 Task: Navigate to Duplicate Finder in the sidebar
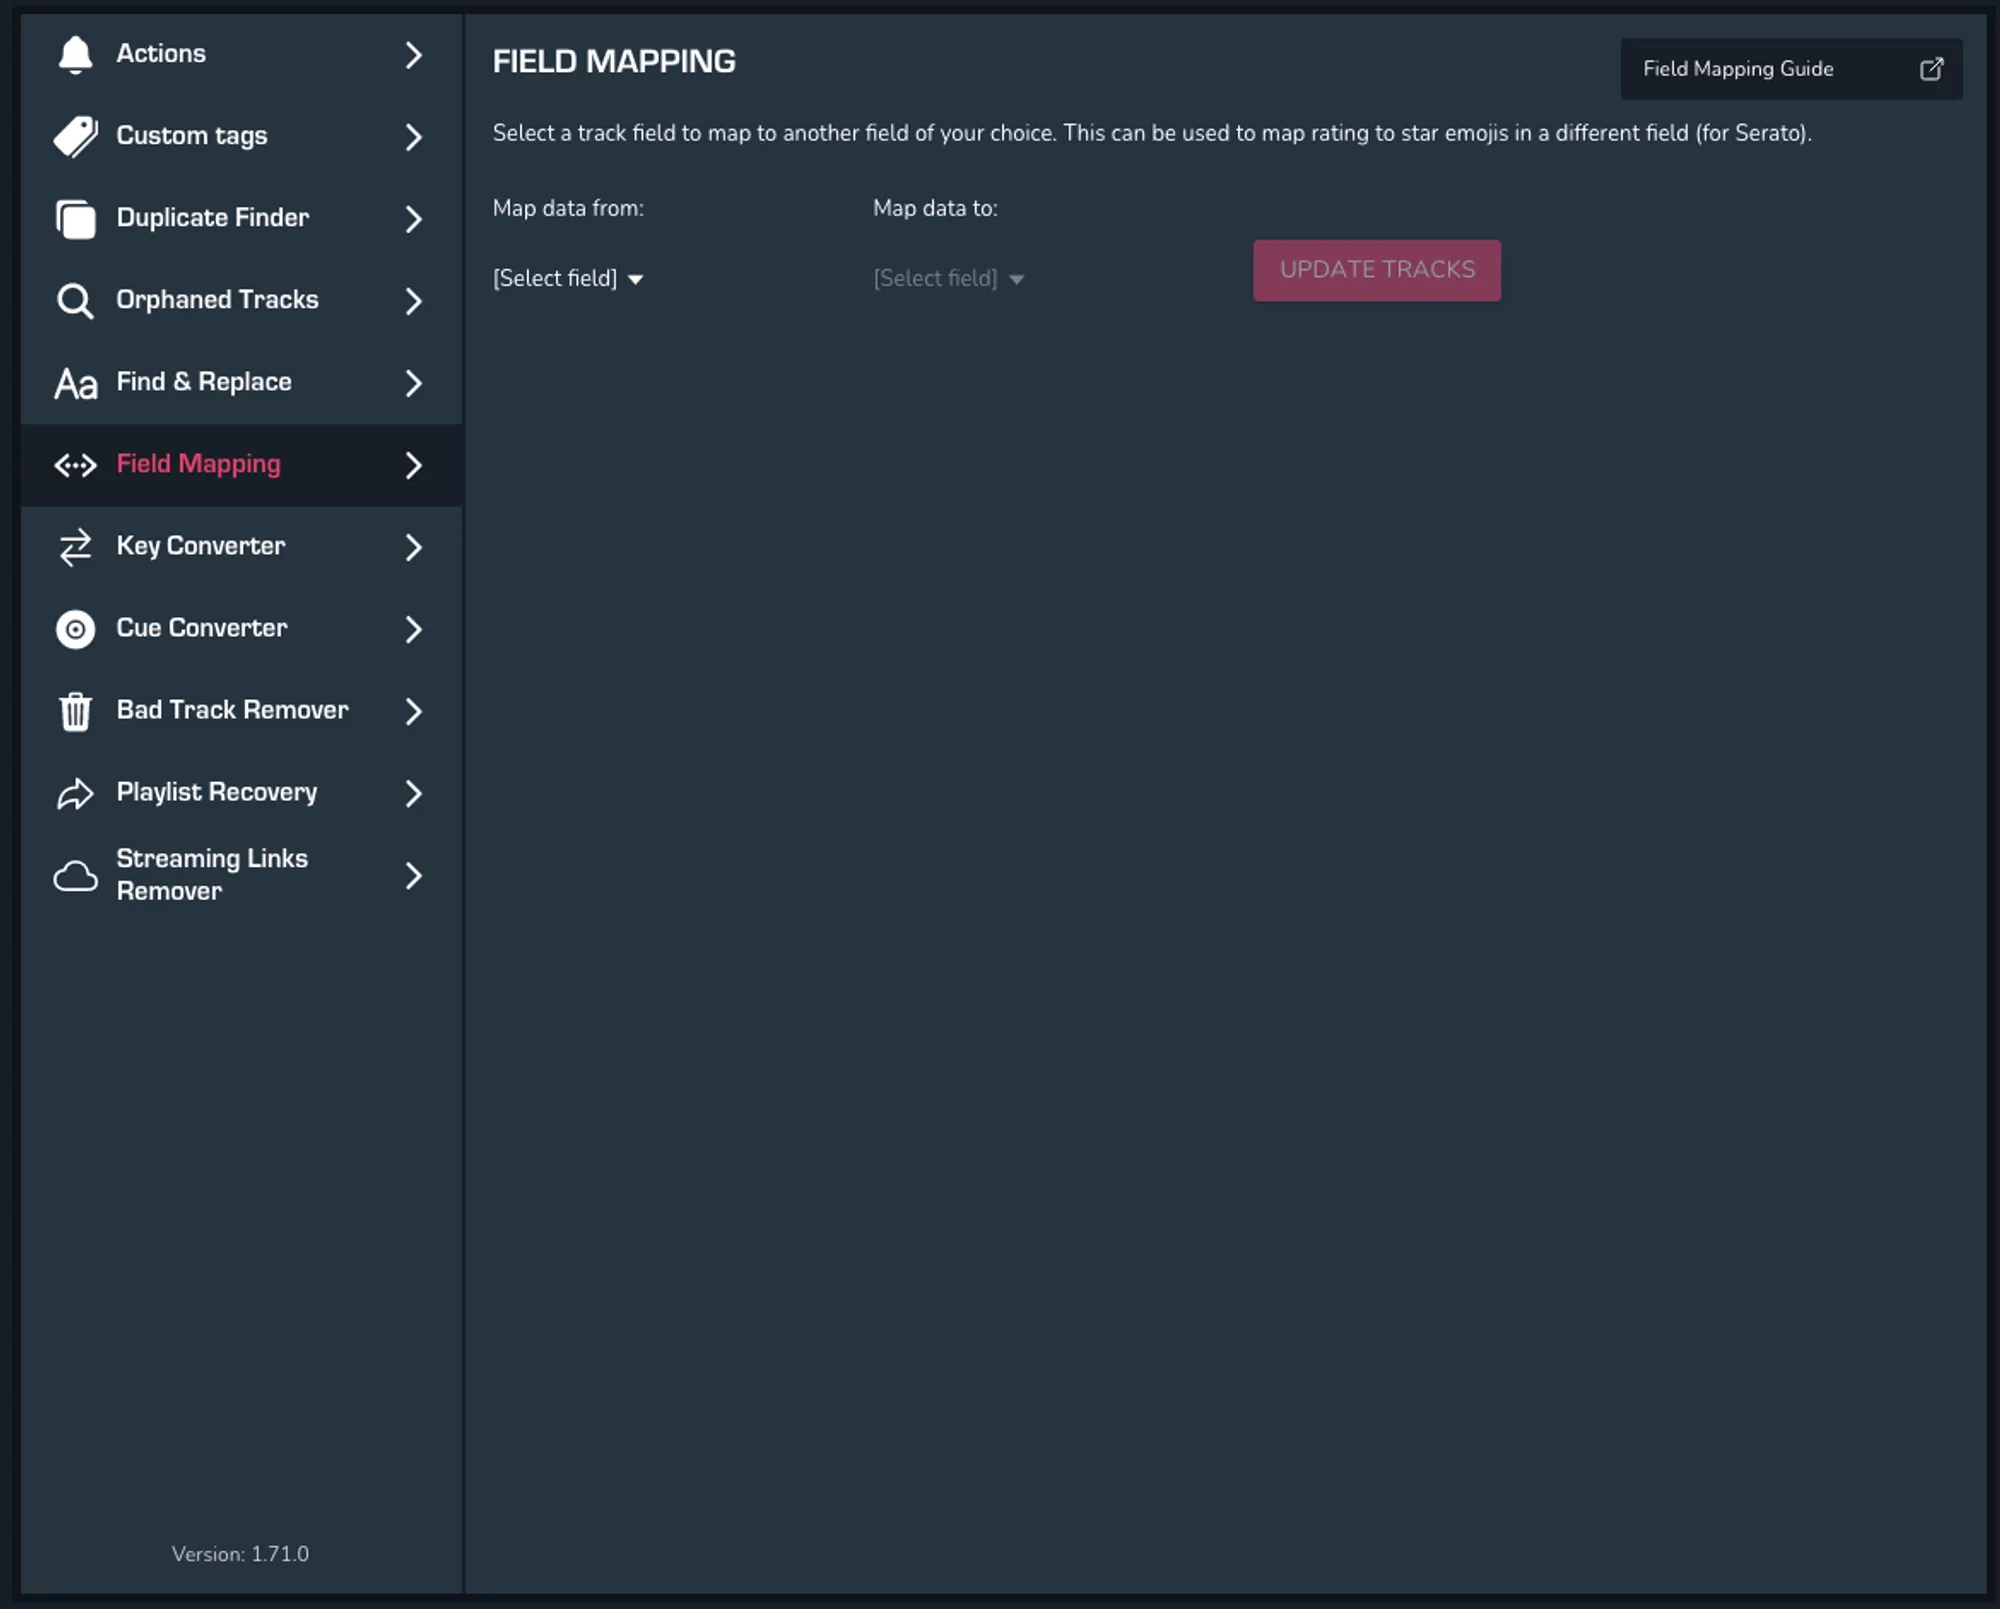click(x=213, y=218)
